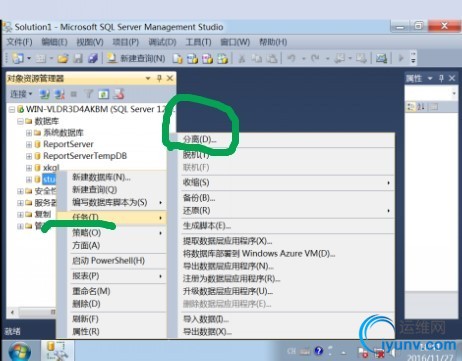The image size is (462, 361).
Task: Open the 工具(T) menu
Action: tap(199, 42)
